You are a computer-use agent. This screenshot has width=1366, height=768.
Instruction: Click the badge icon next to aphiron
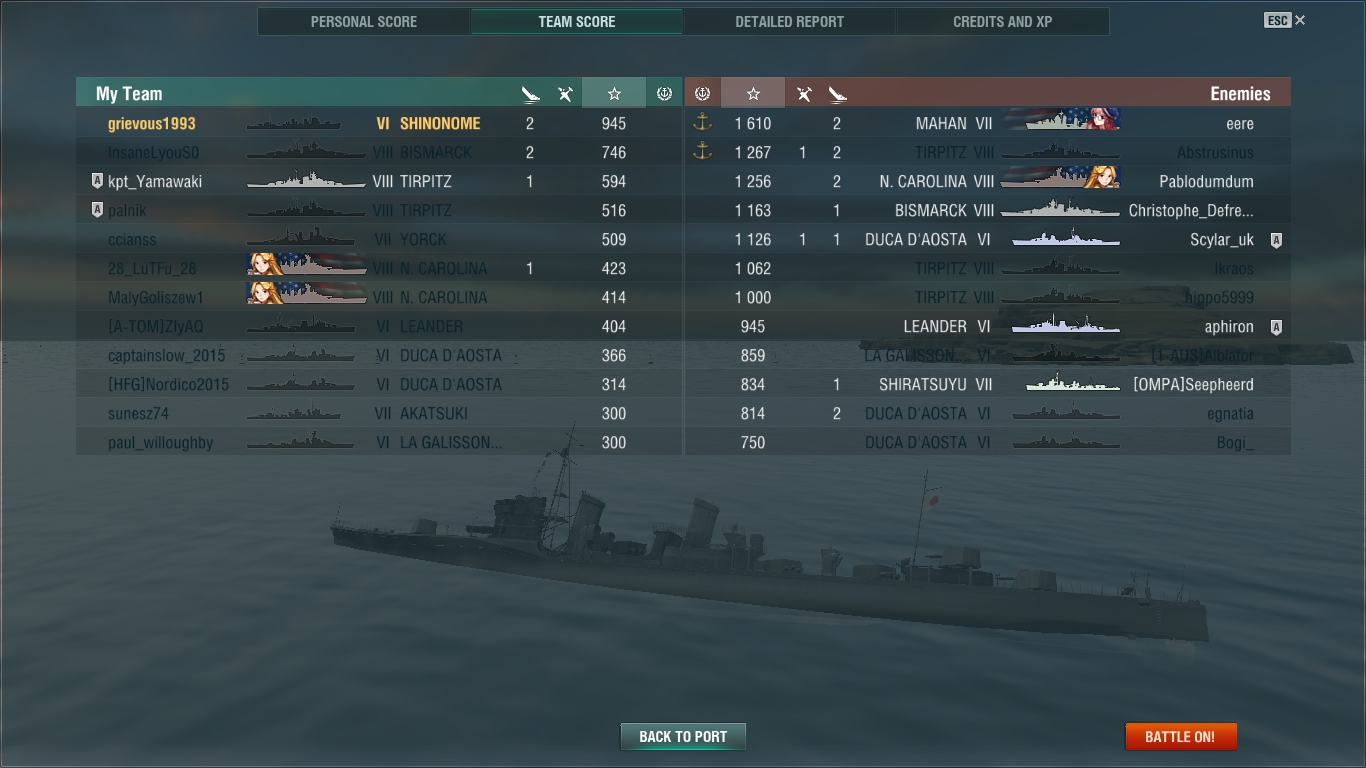point(1276,327)
